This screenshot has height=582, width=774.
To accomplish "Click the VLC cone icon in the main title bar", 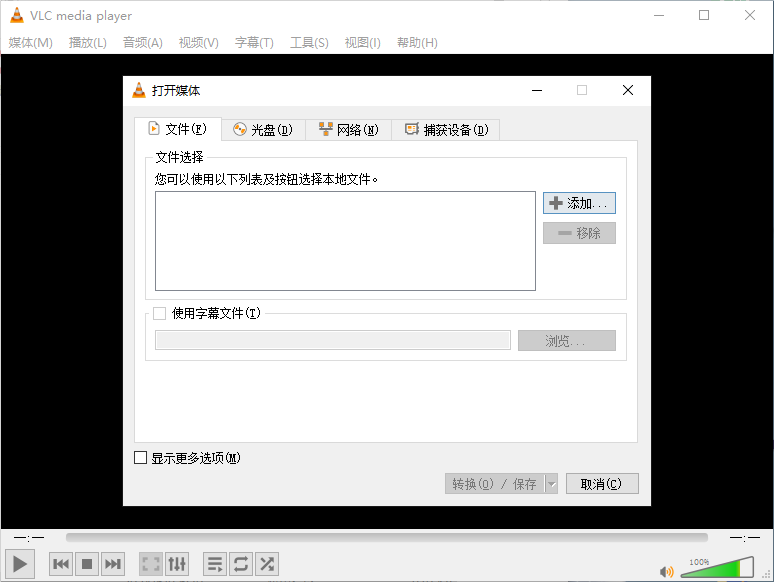I will (17, 15).
